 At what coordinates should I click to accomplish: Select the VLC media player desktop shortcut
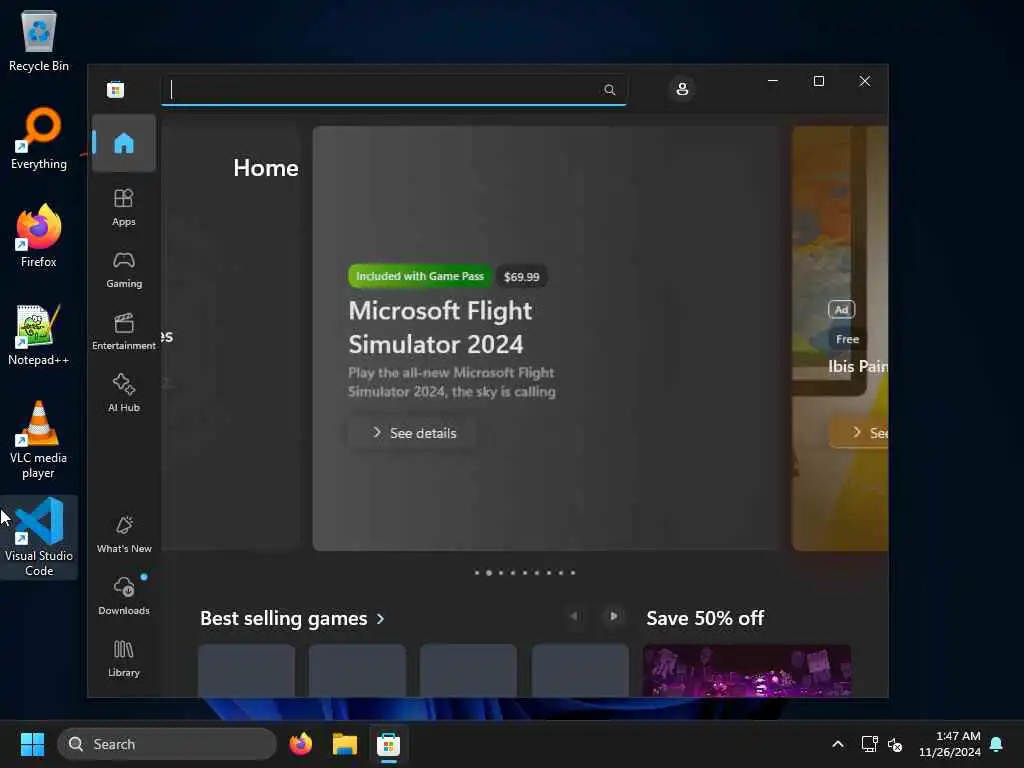[39, 440]
